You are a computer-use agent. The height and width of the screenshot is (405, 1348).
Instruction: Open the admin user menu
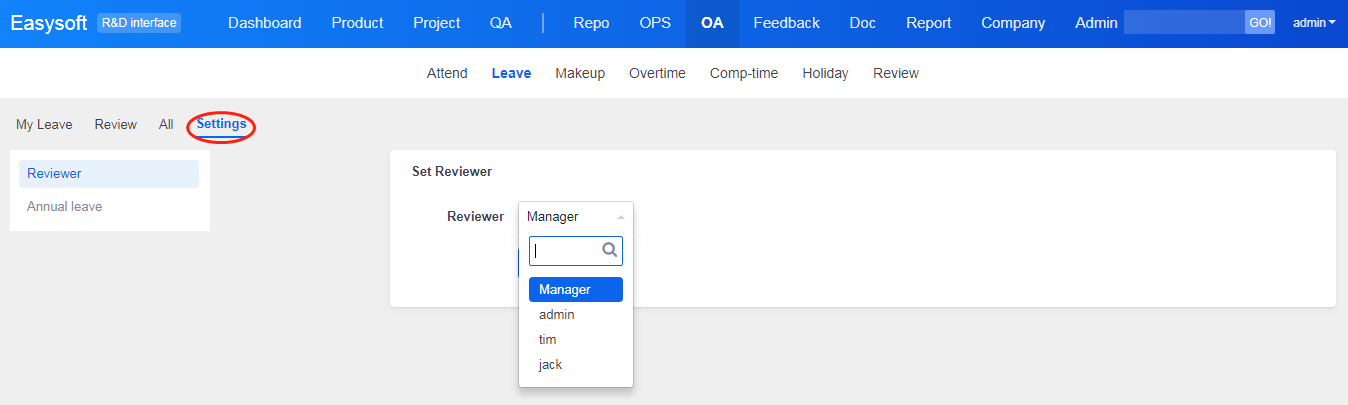(1314, 23)
